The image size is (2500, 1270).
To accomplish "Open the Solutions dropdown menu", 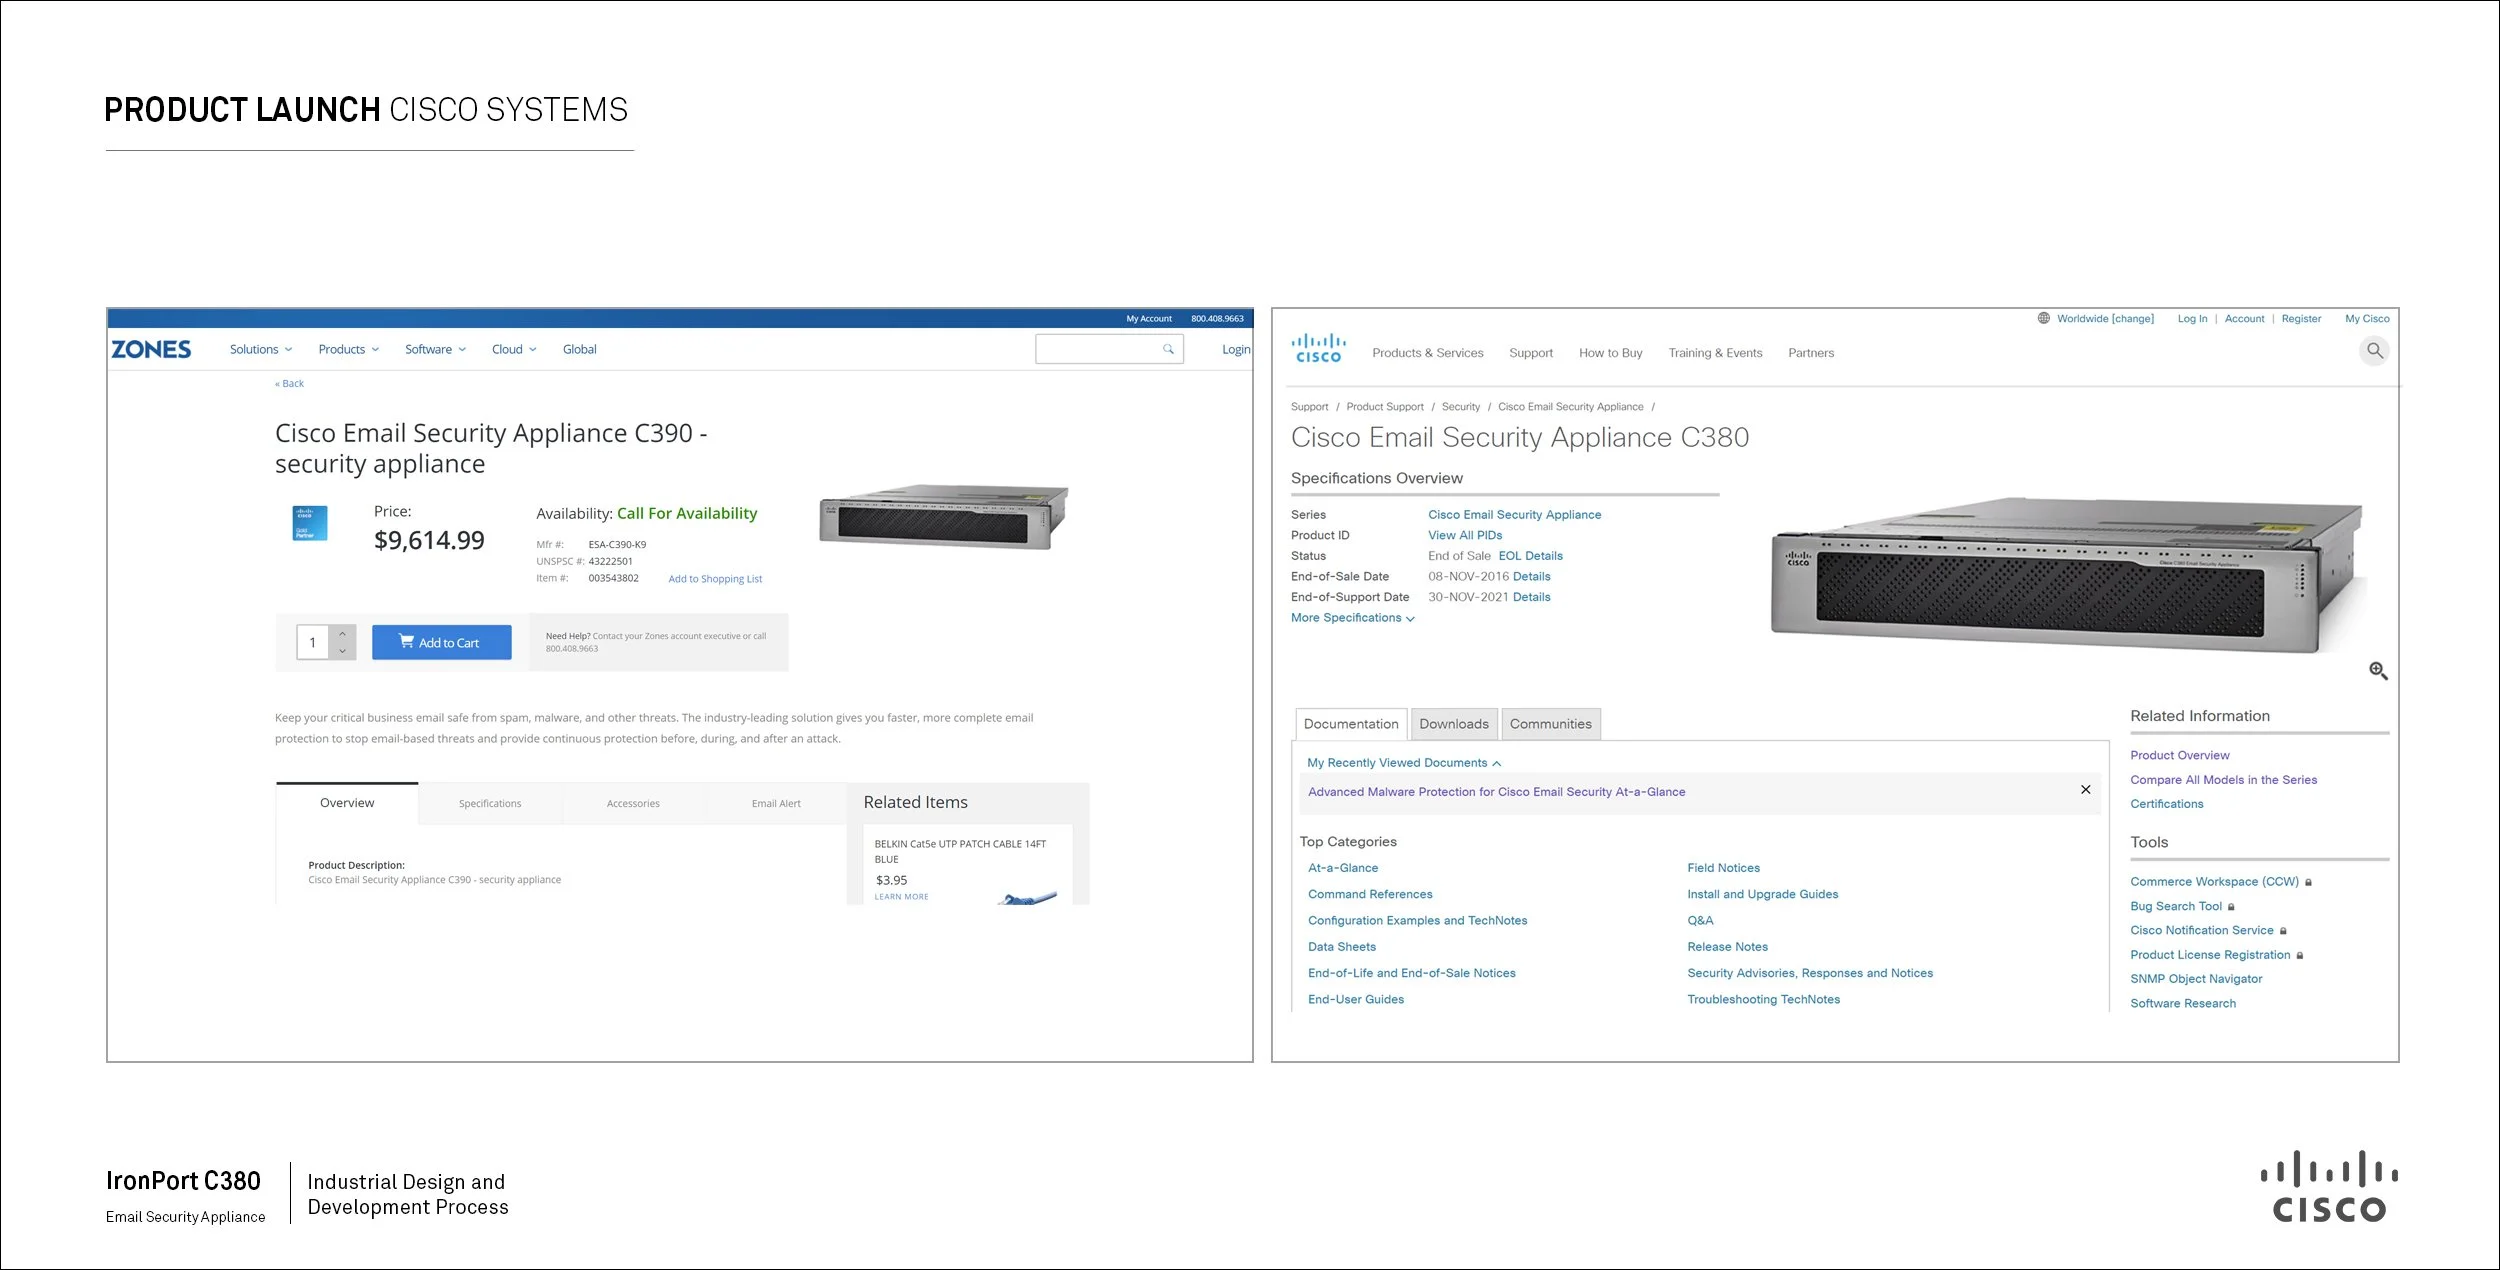I will (261, 350).
